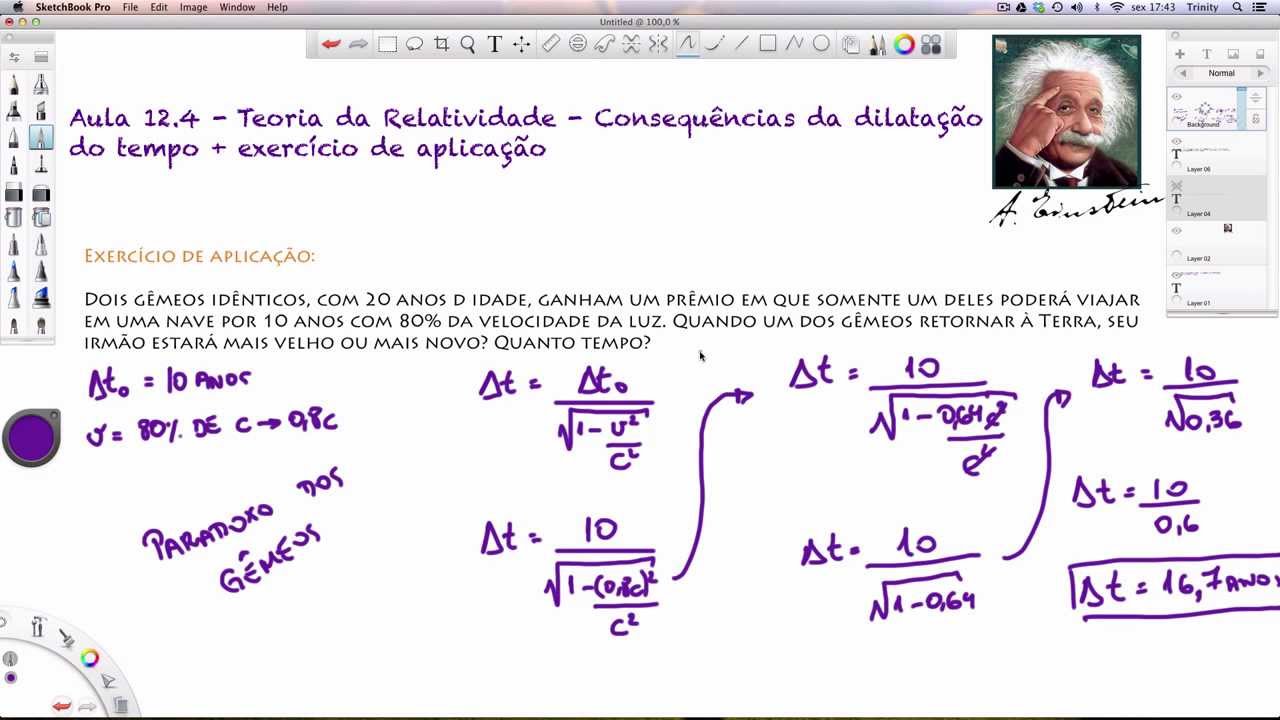This screenshot has width=1280, height=720.
Task: Select the highlighted active pen brush
Action: (x=41, y=138)
